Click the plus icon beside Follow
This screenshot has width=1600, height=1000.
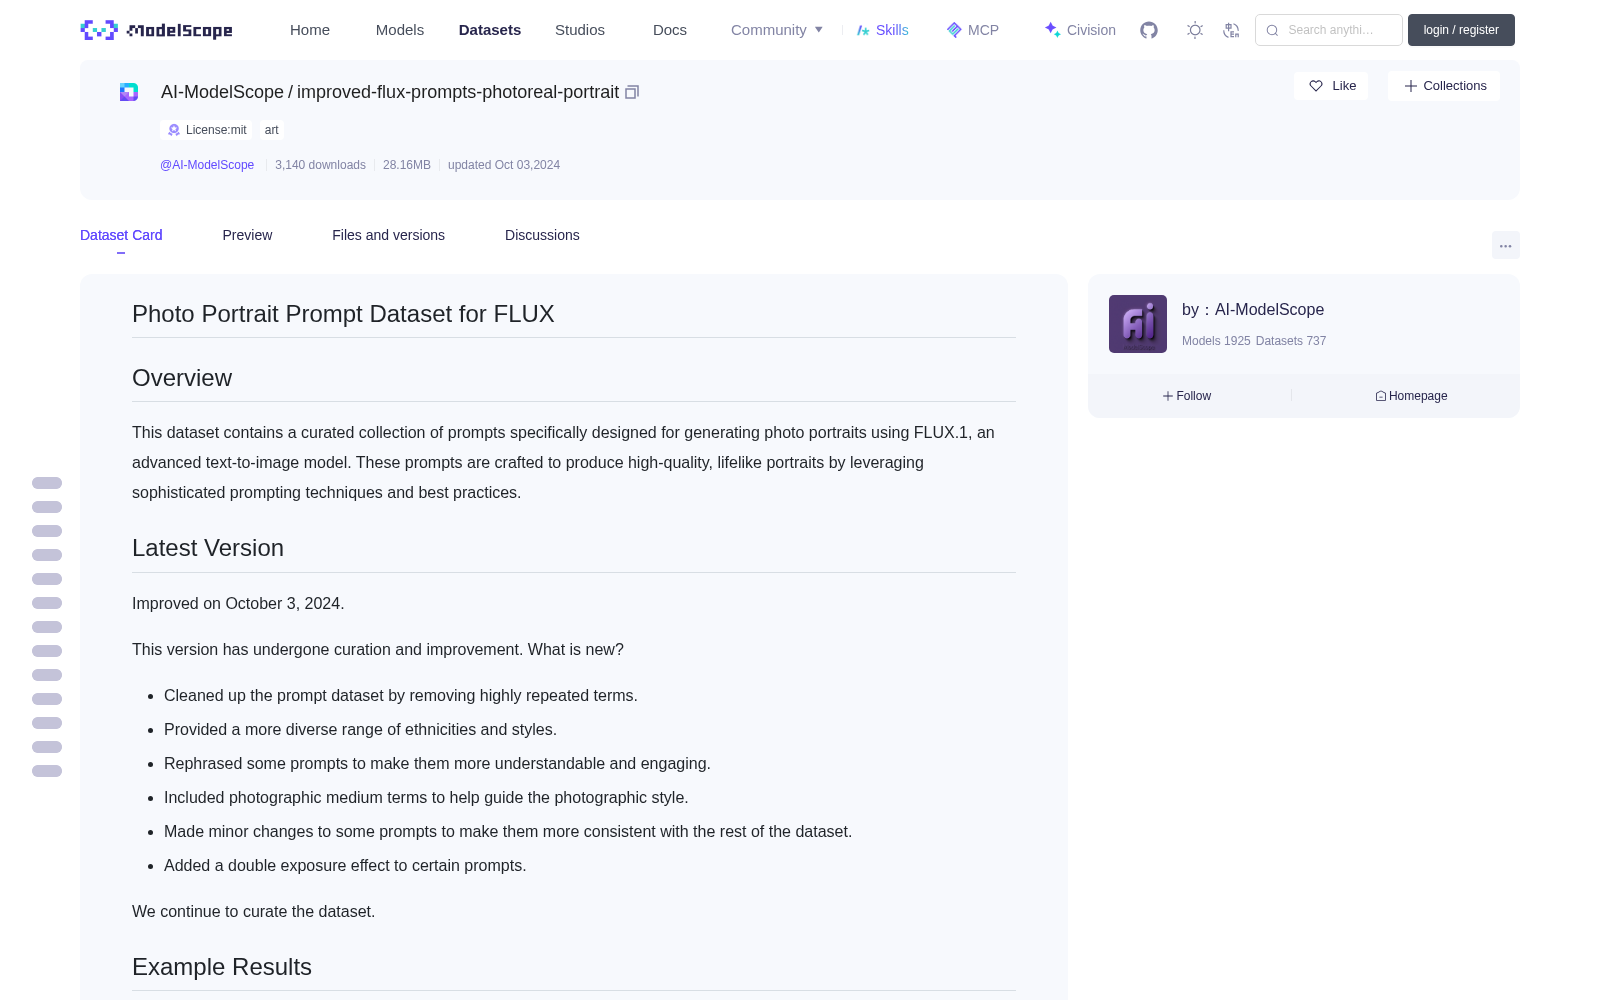point(1168,396)
